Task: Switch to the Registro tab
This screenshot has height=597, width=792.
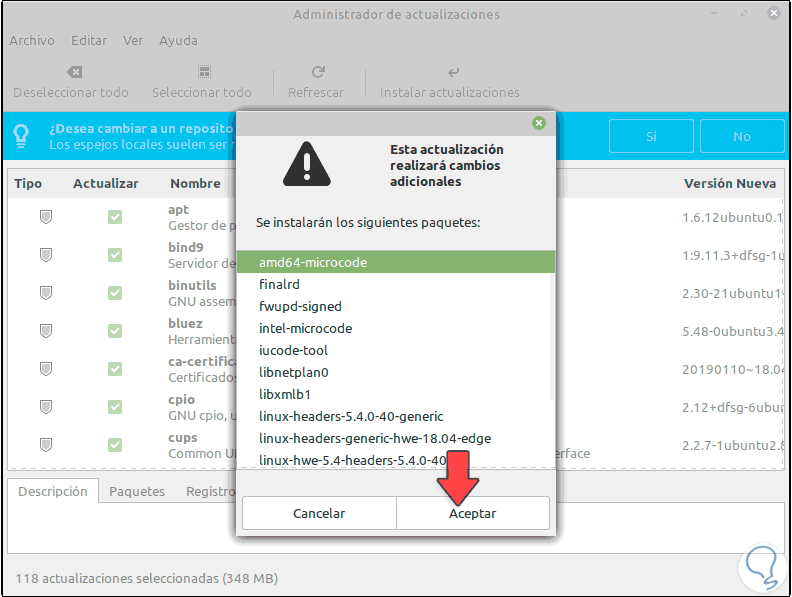Action: pos(210,491)
